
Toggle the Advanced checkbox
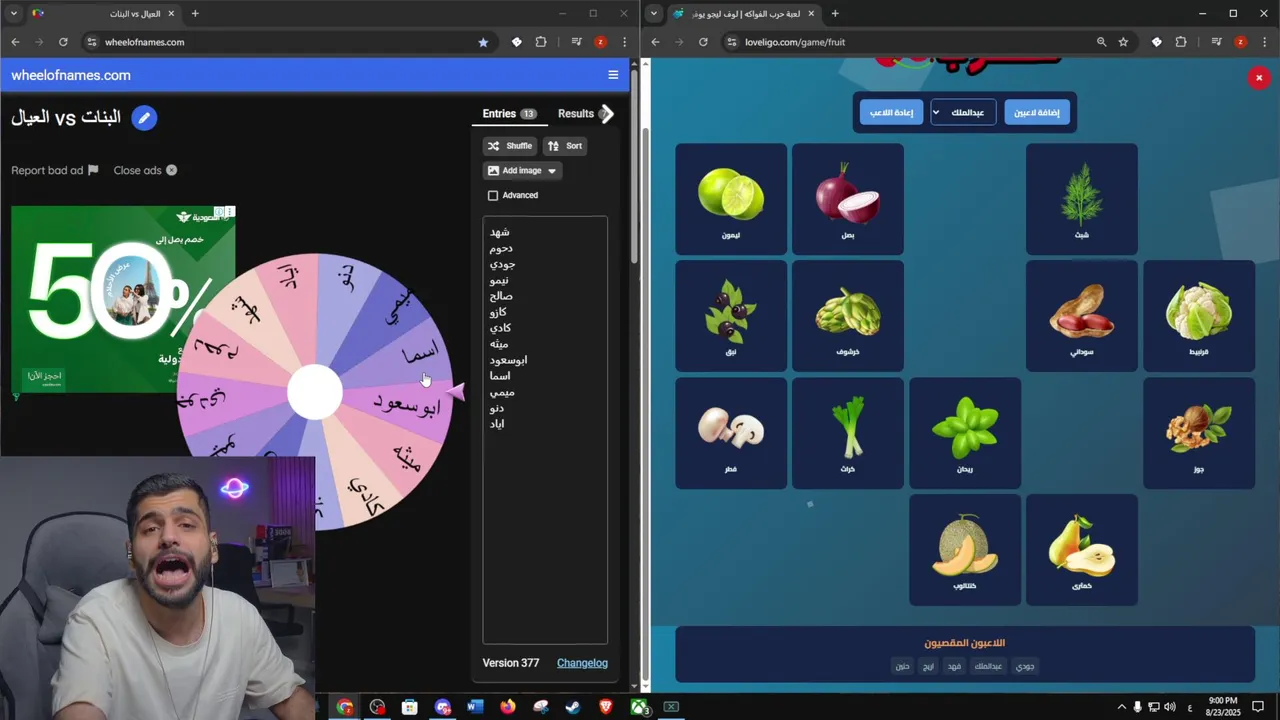[493, 196]
